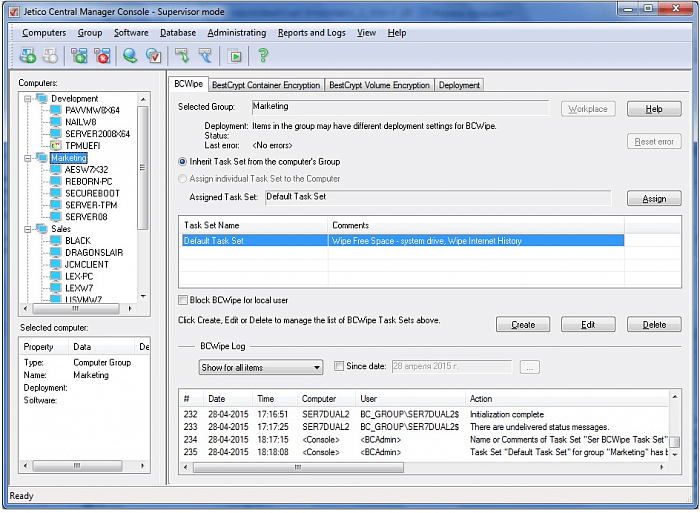Click the computer icon next to BLACK

[x=55, y=240]
